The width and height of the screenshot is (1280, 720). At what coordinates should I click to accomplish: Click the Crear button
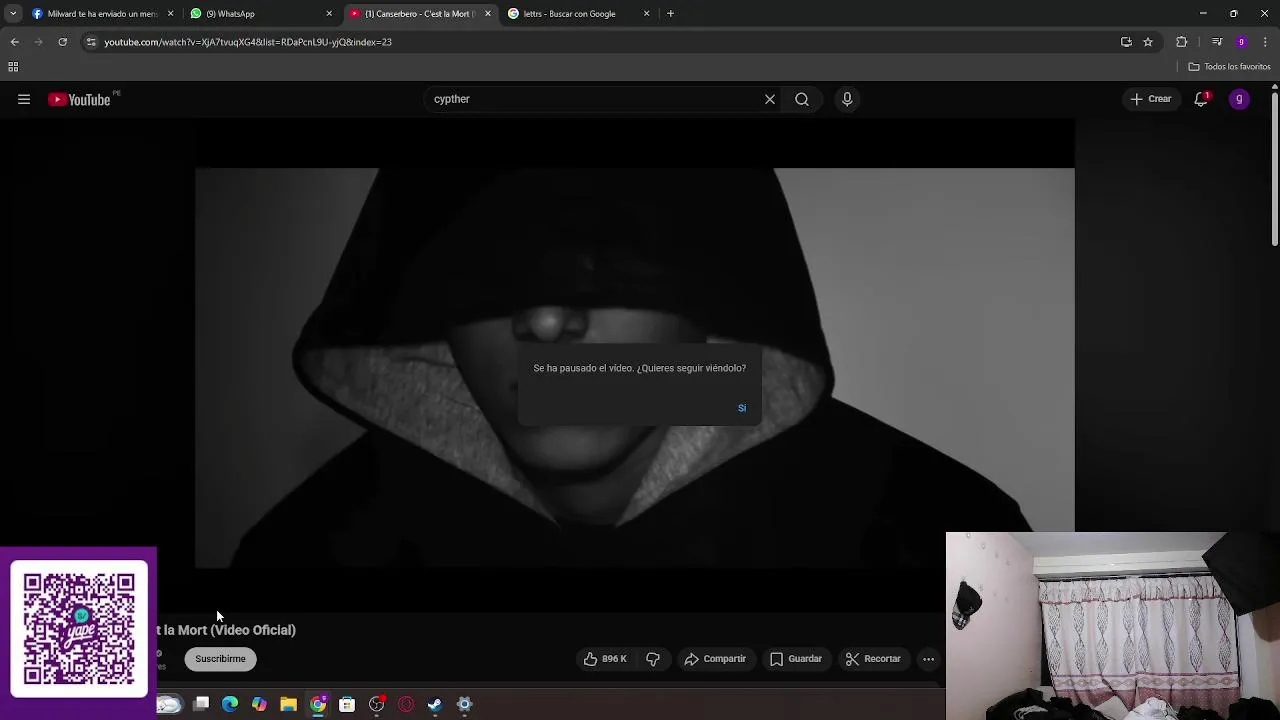1150,99
